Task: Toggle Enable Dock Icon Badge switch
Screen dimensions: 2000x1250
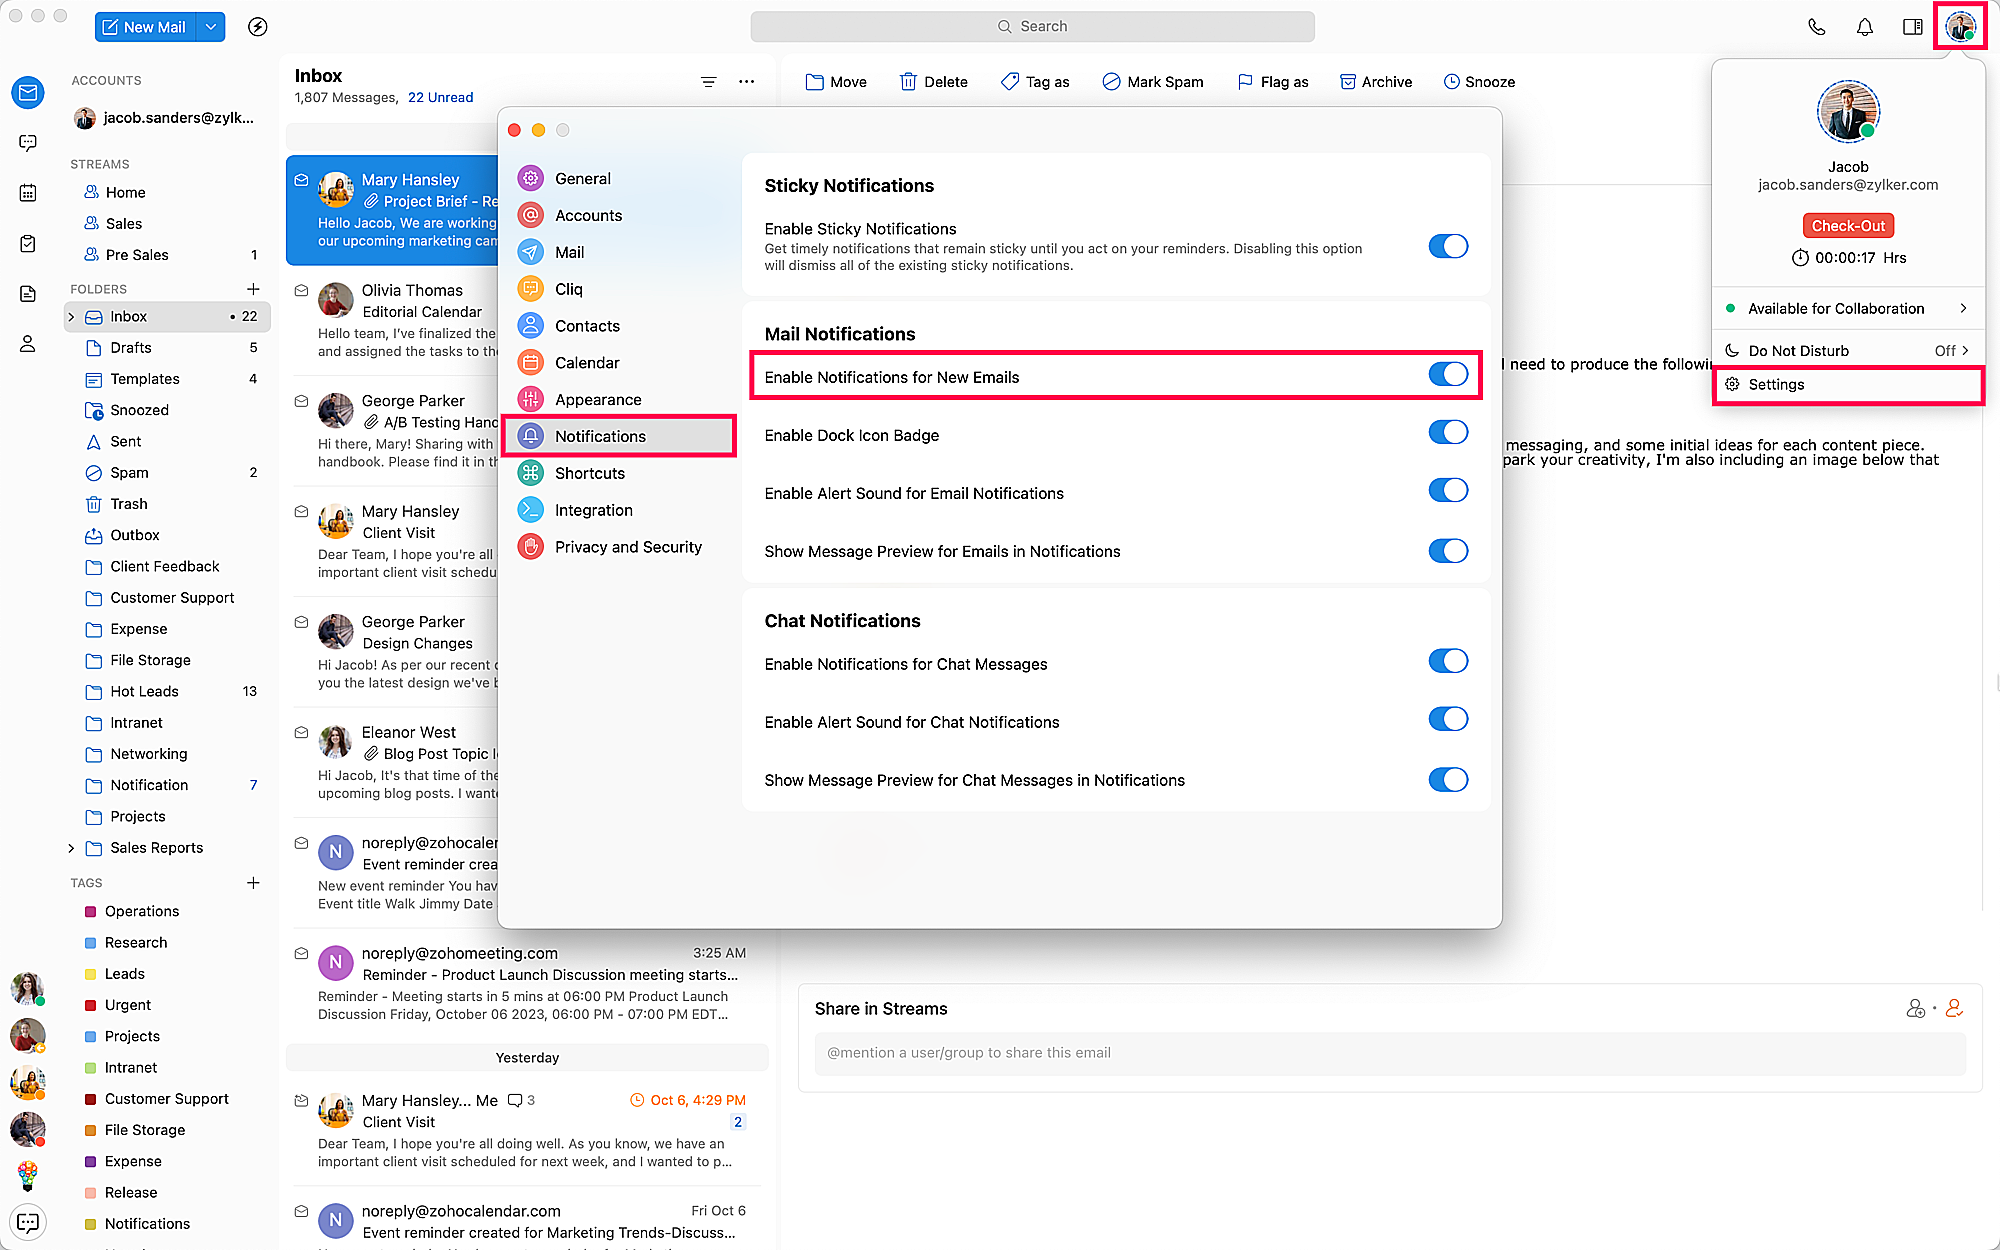Action: [1447, 433]
